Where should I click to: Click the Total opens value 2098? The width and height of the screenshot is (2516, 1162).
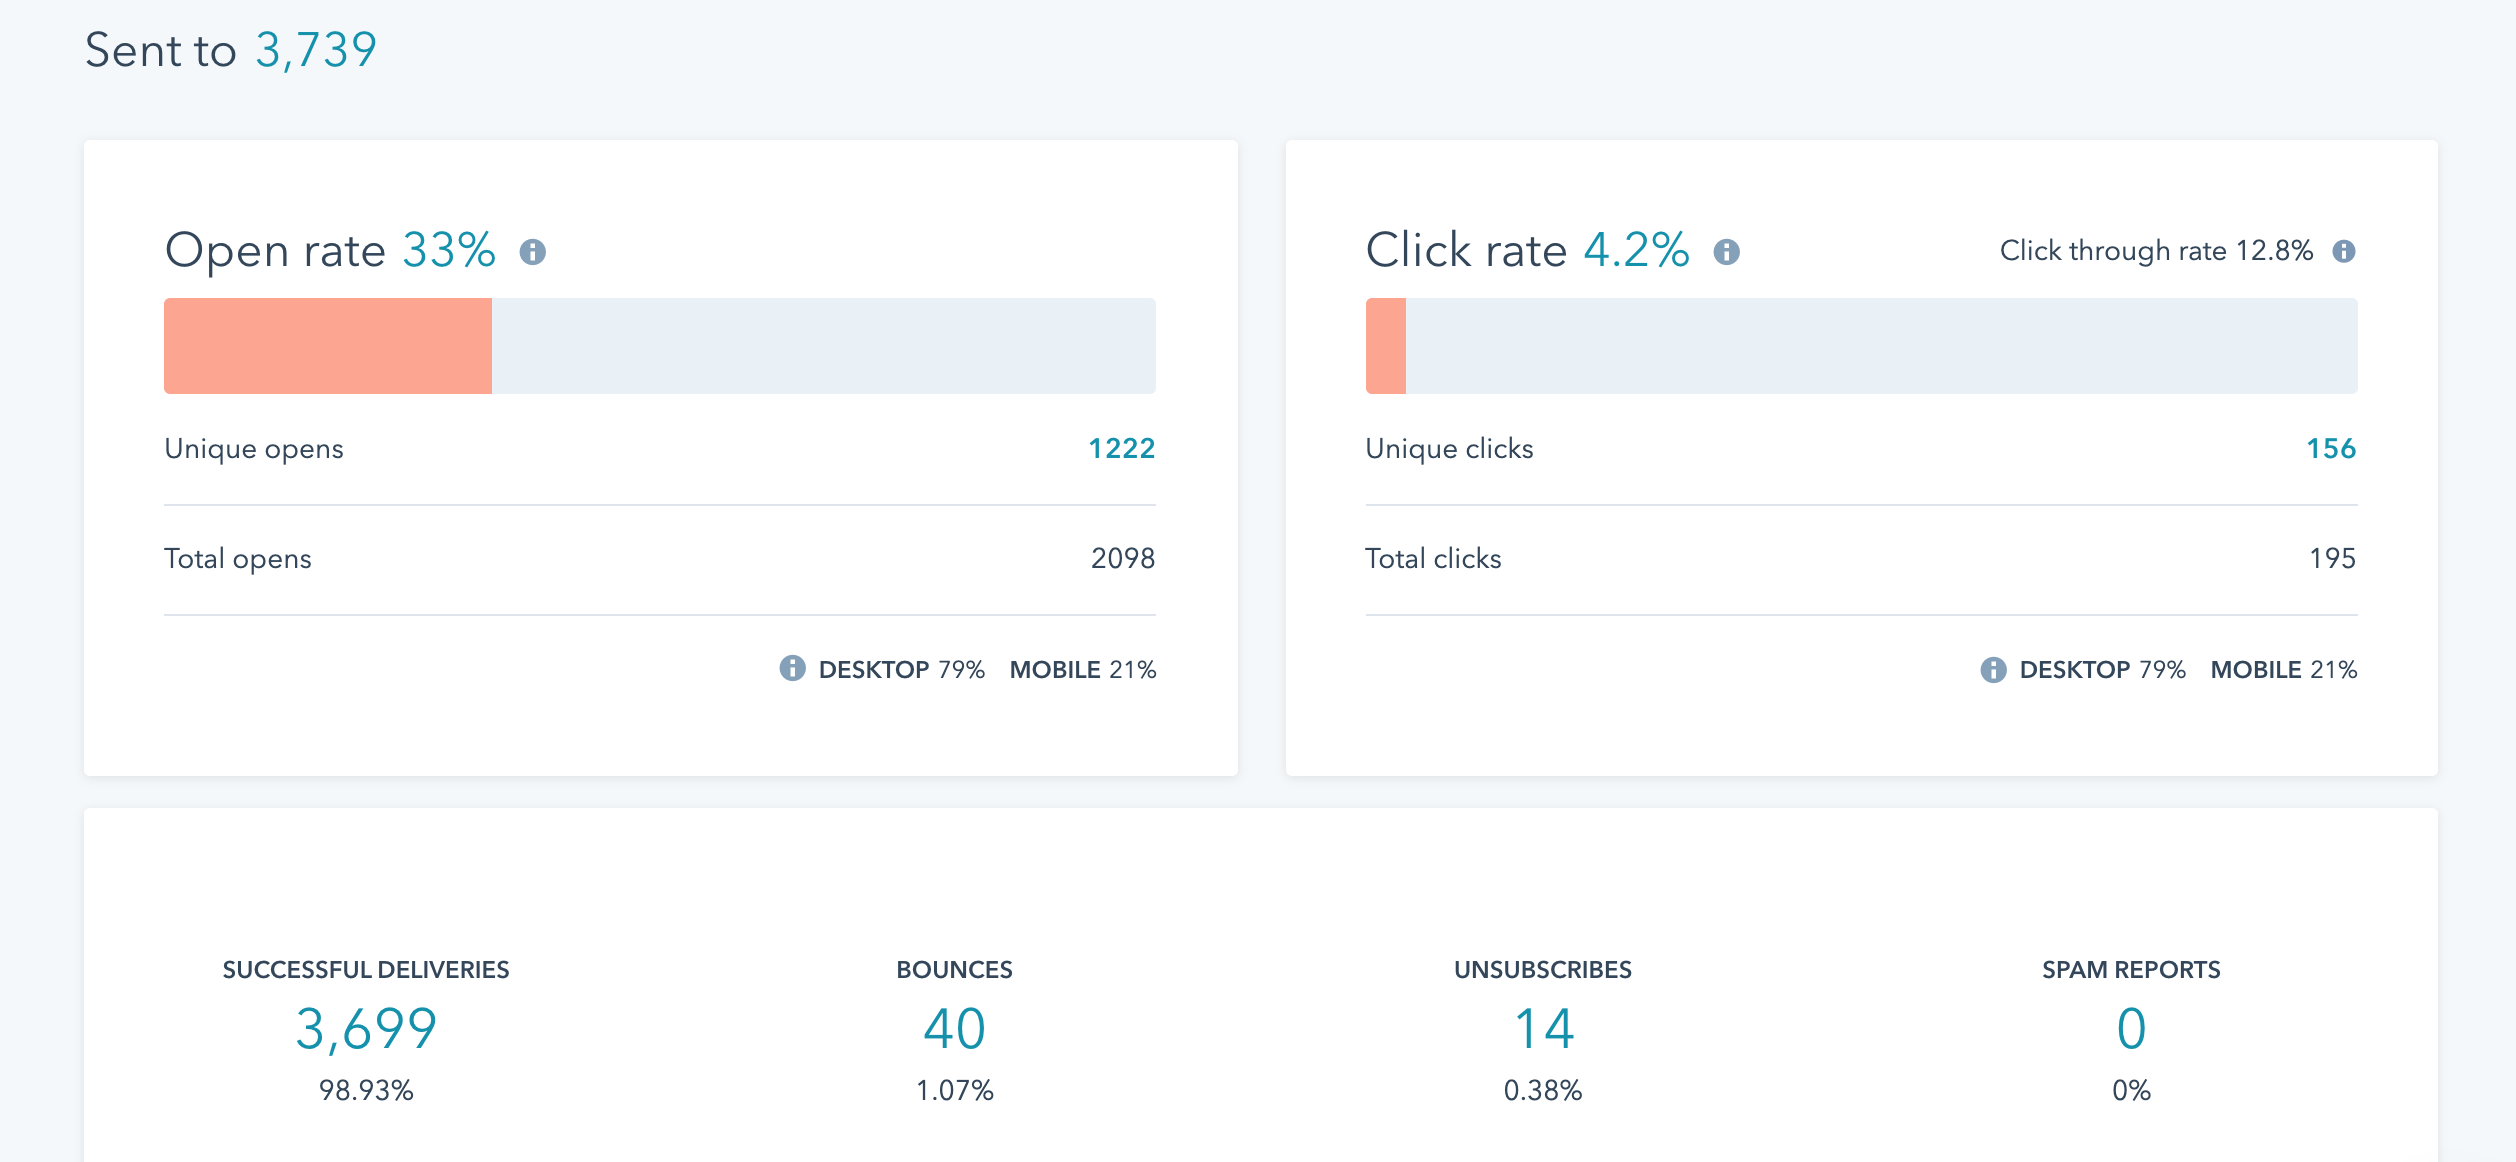pyautogui.click(x=1122, y=558)
